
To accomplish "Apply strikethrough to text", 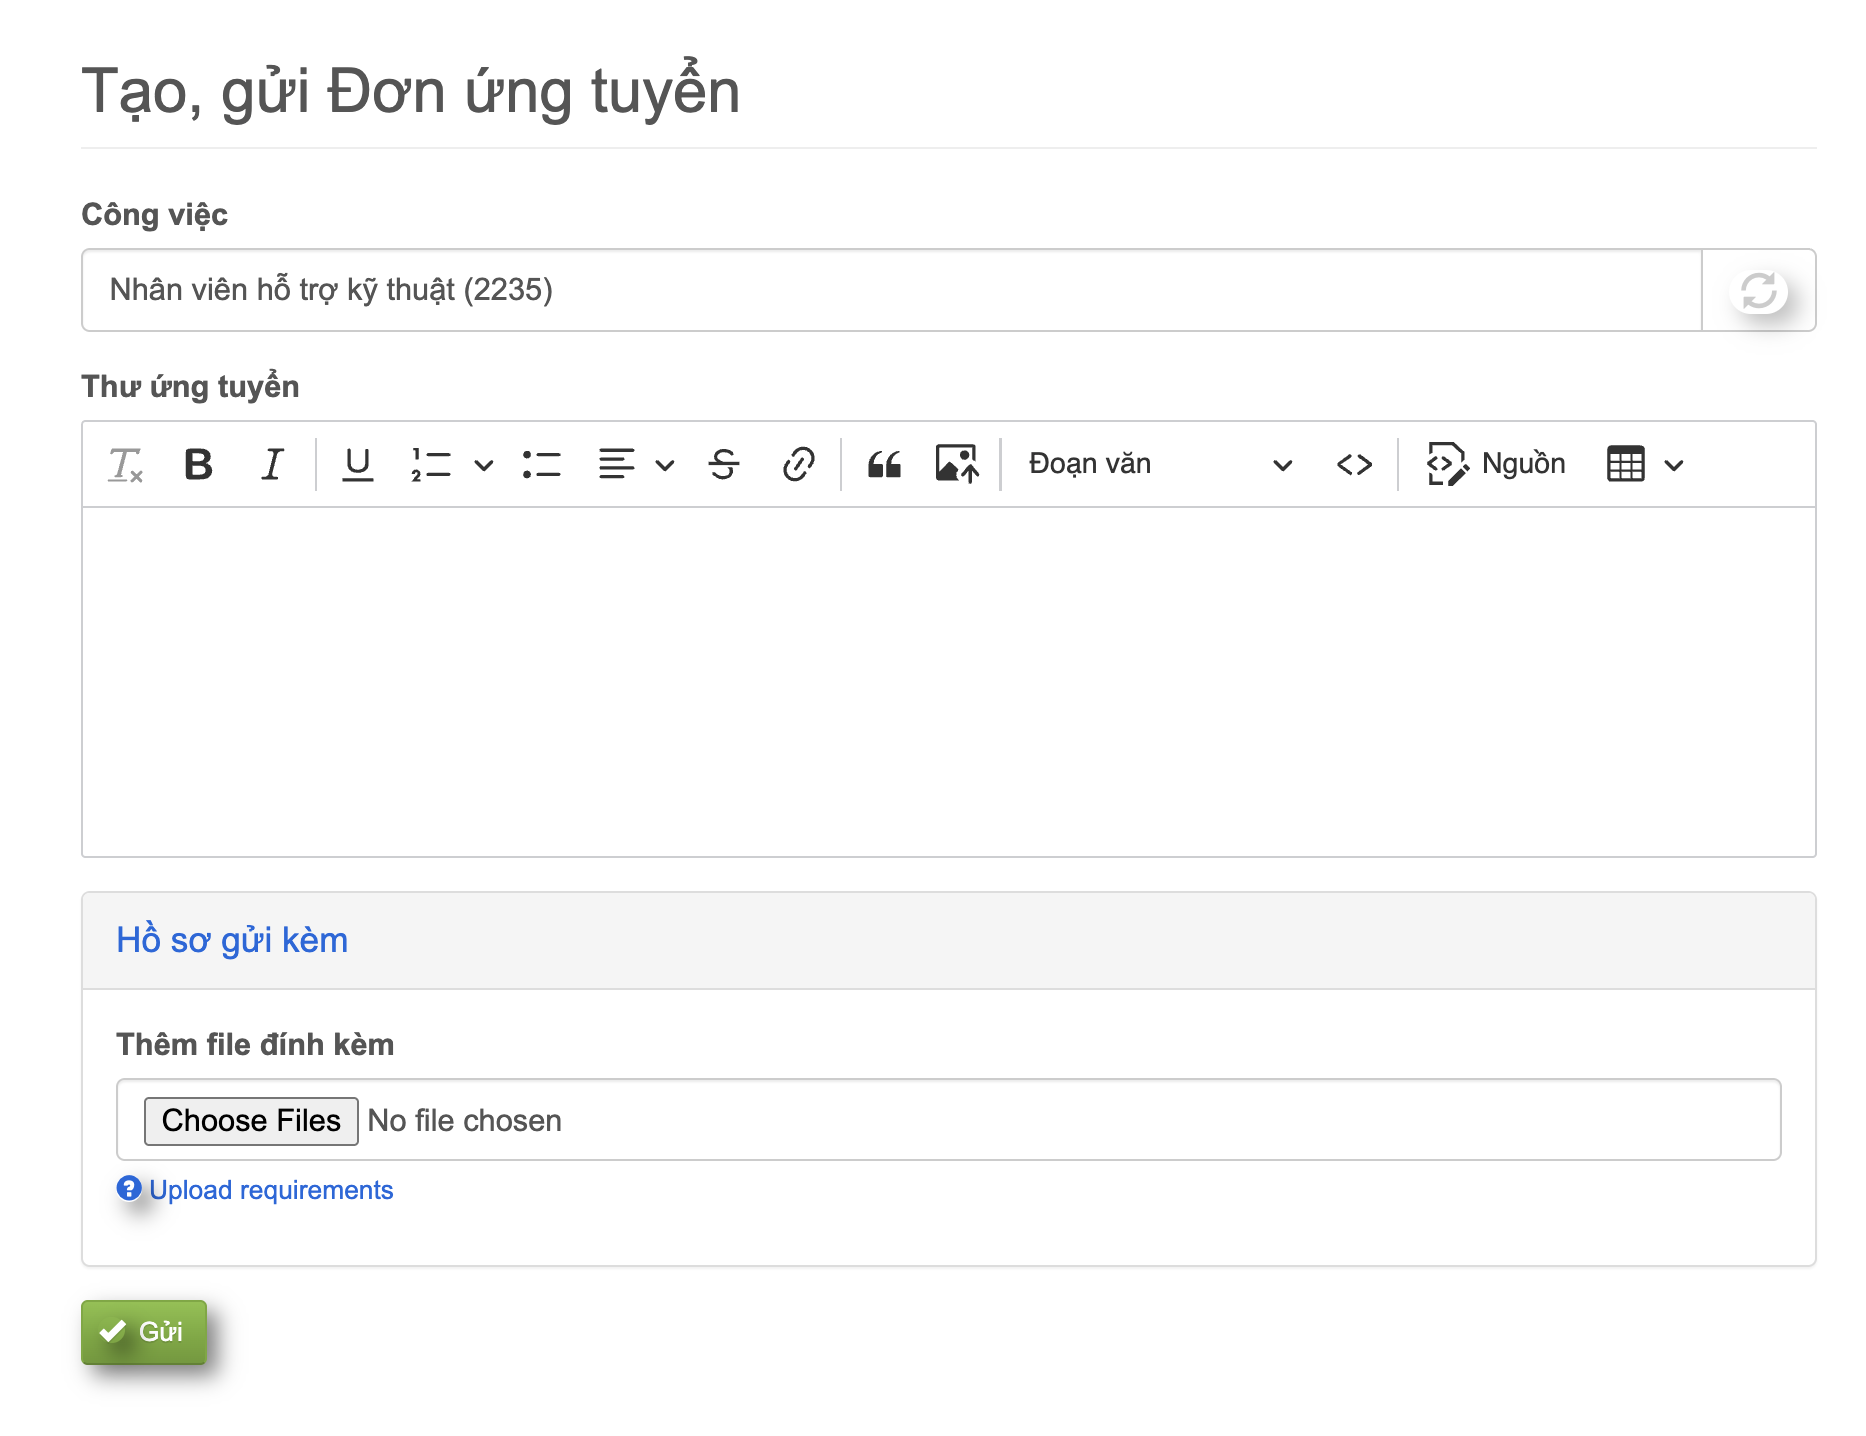I will (723, 464).
